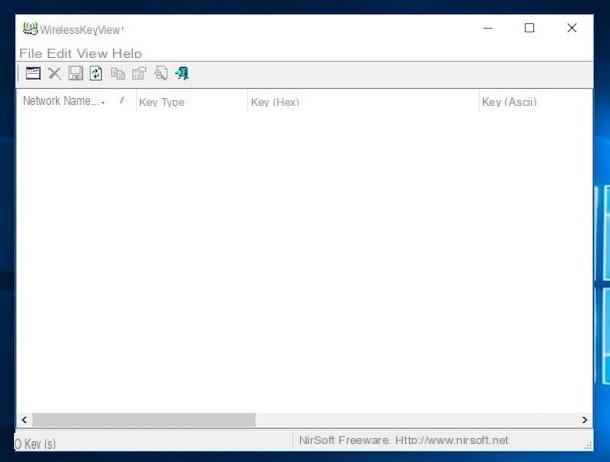610x462 pixels.
Task: Click the horizontal scrollbar left arrow
Action: tap(25, 420)
